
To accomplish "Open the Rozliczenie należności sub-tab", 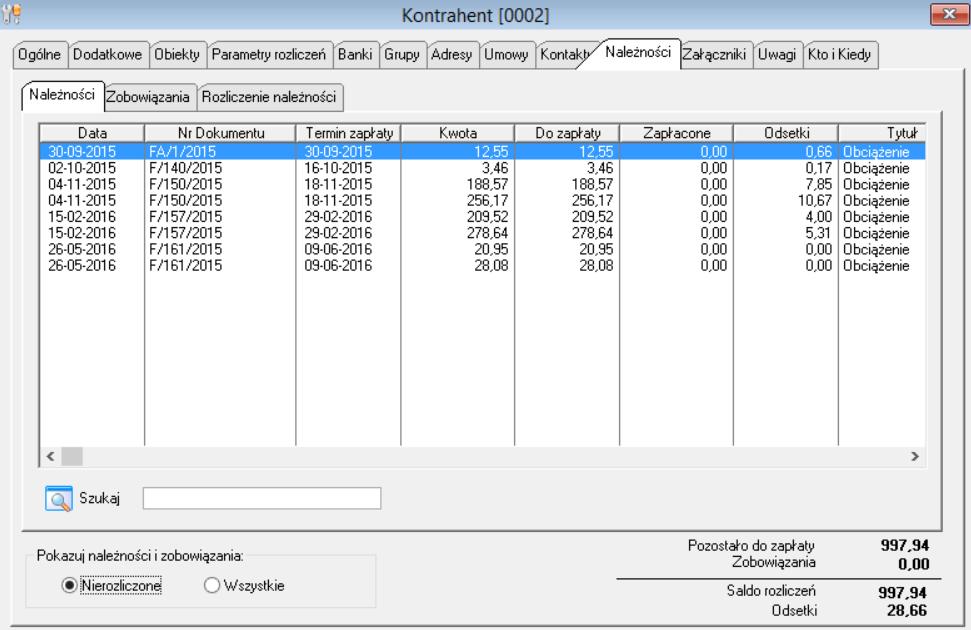I will tap(269, 97).
